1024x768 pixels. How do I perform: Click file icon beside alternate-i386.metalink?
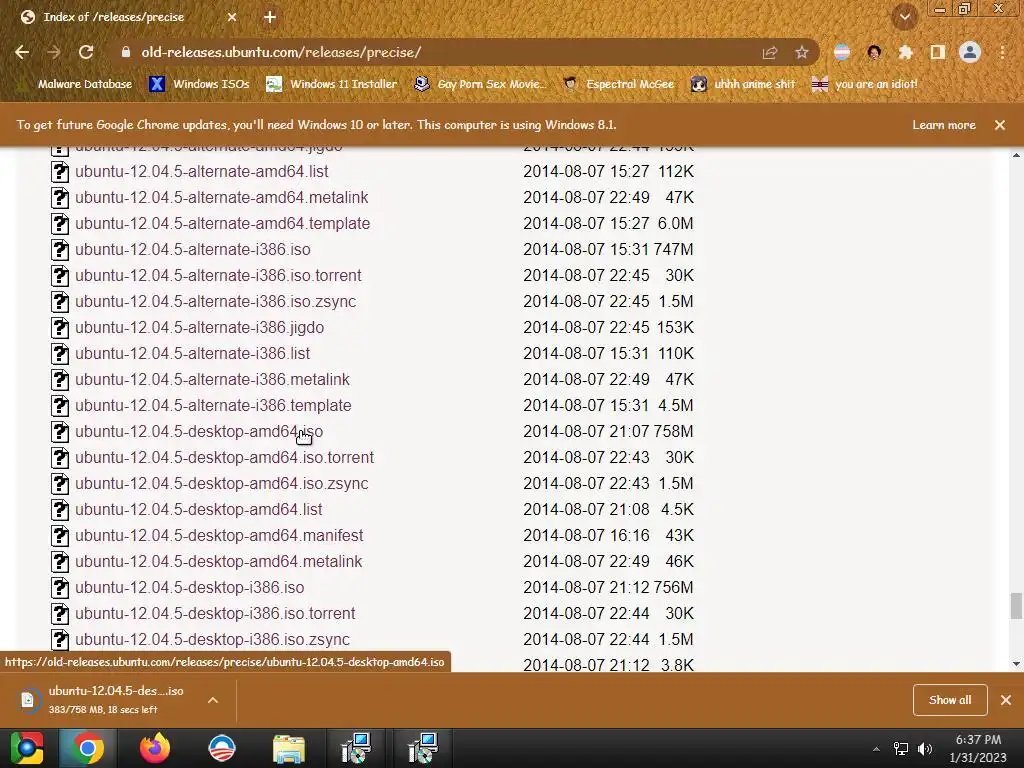coord(60,379)
